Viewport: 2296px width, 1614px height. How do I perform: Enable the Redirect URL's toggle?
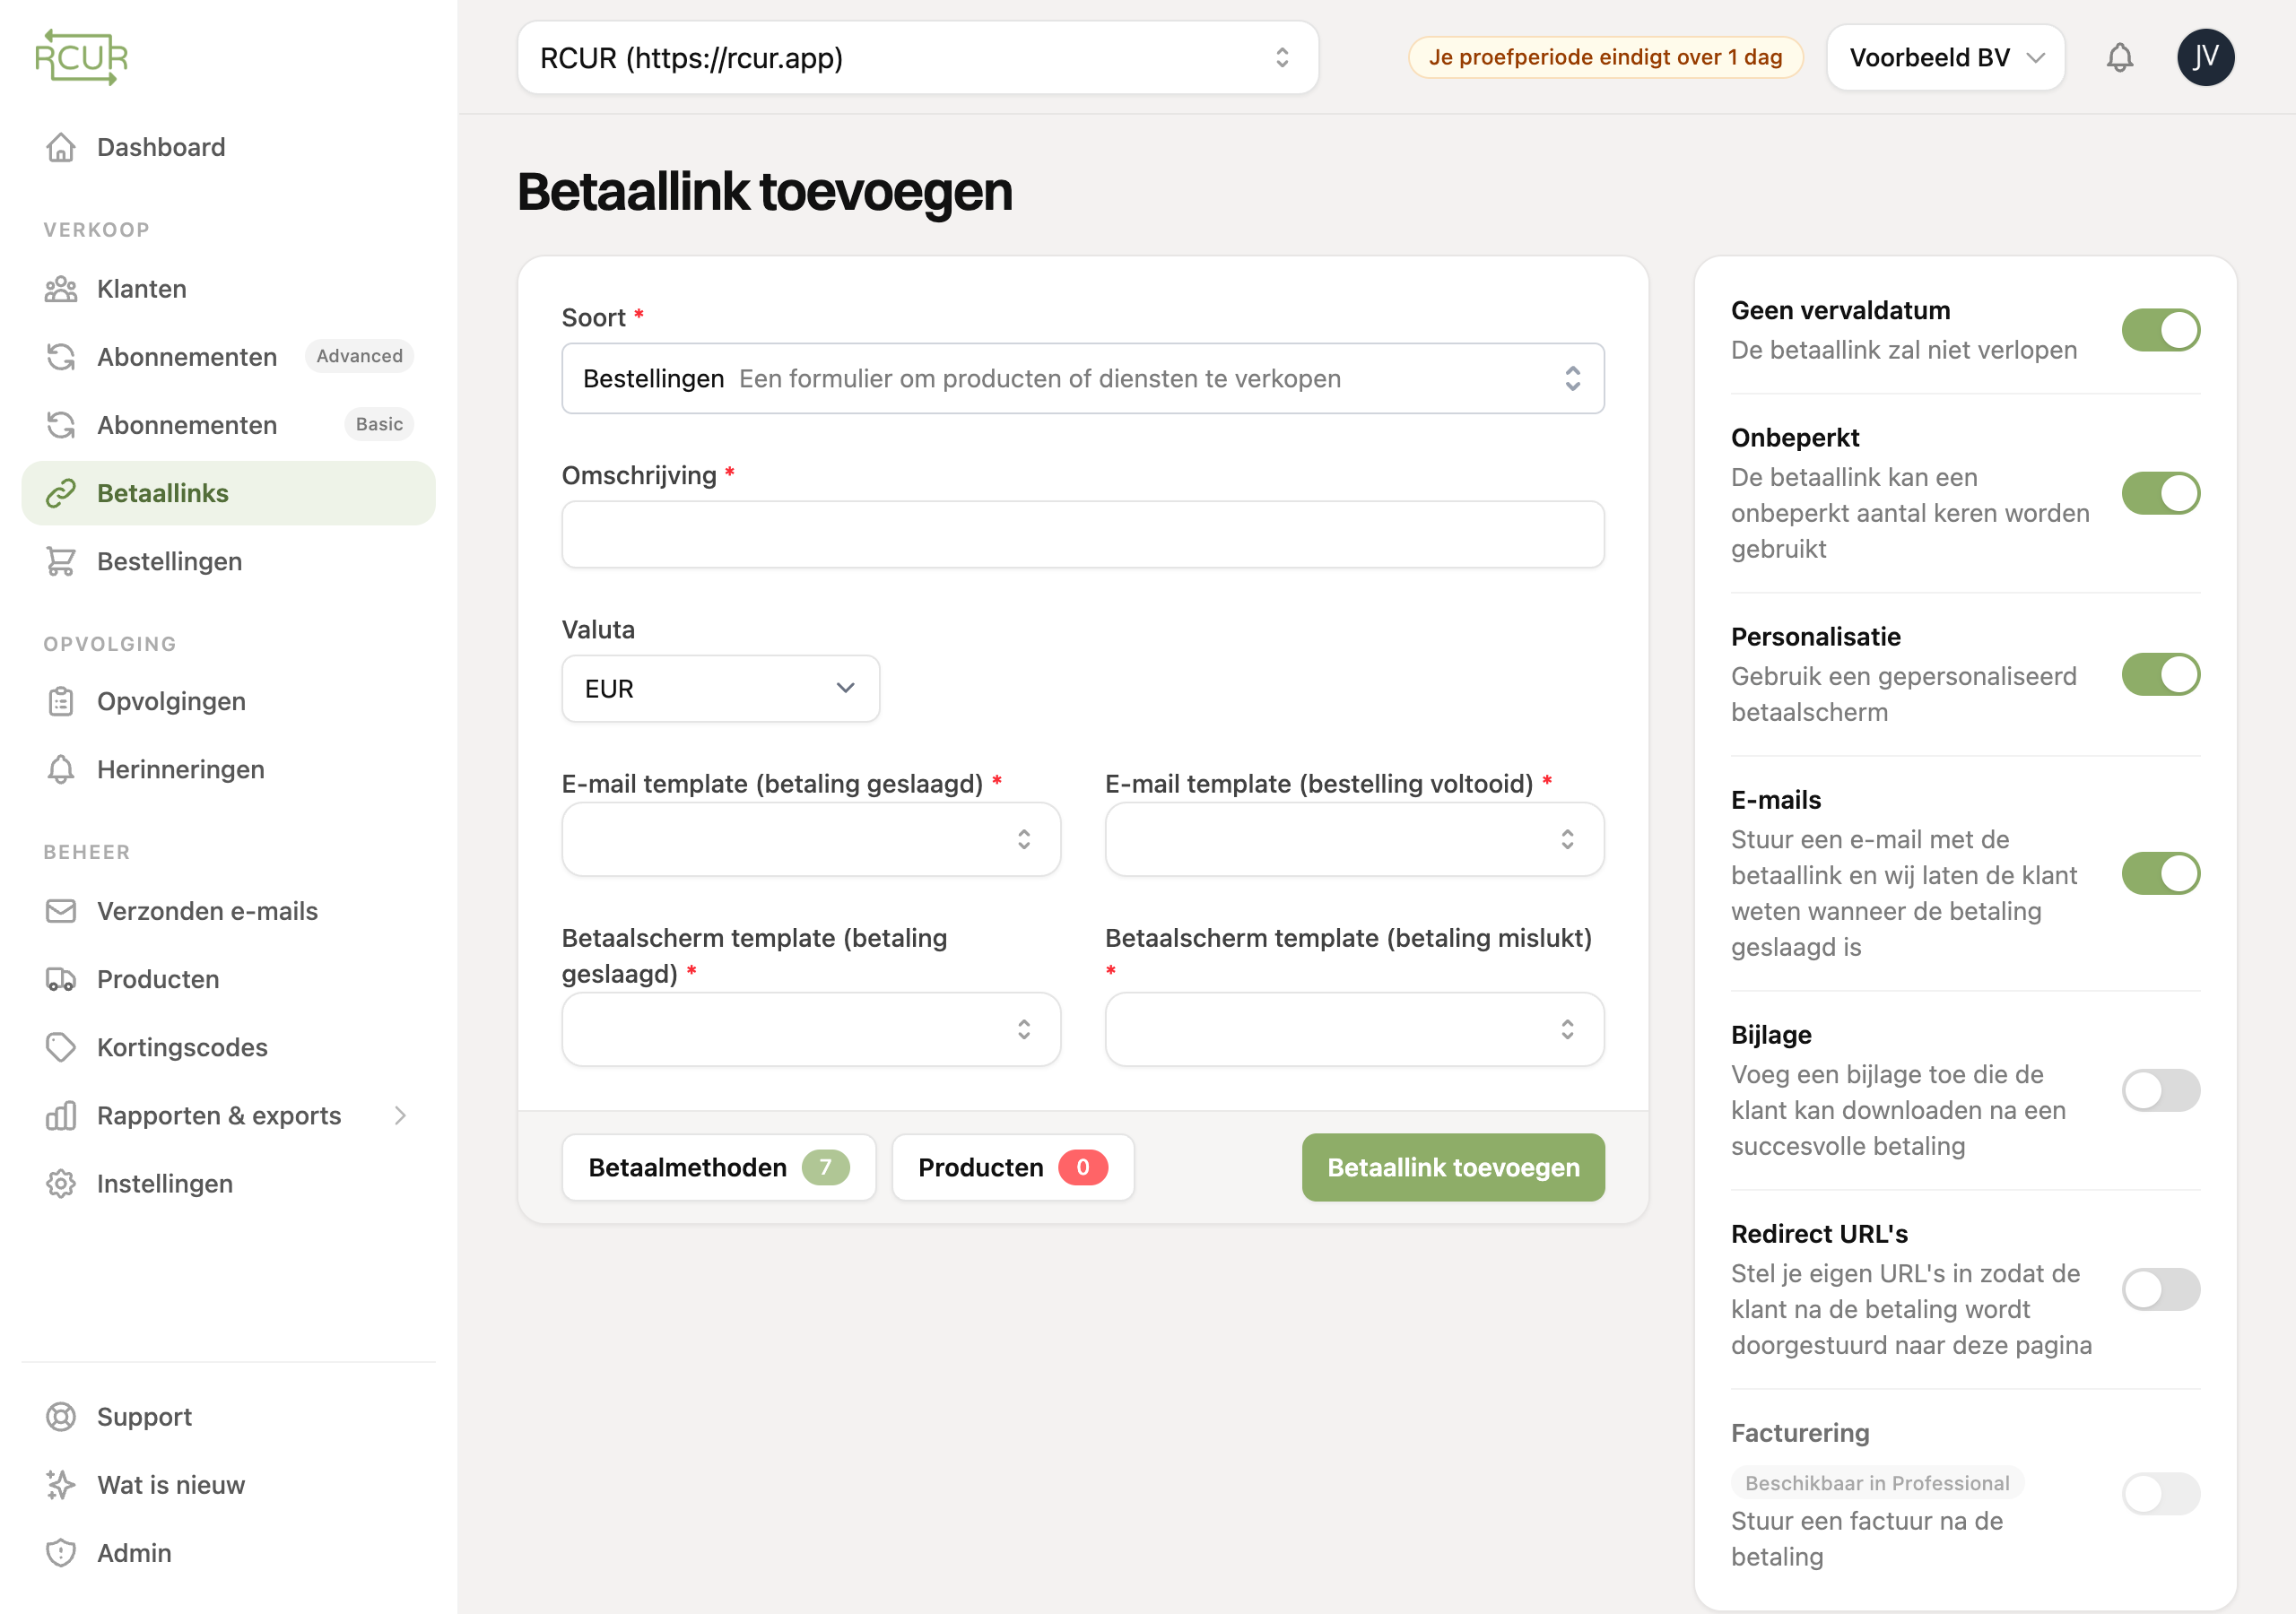(x=2160, y=1289)
